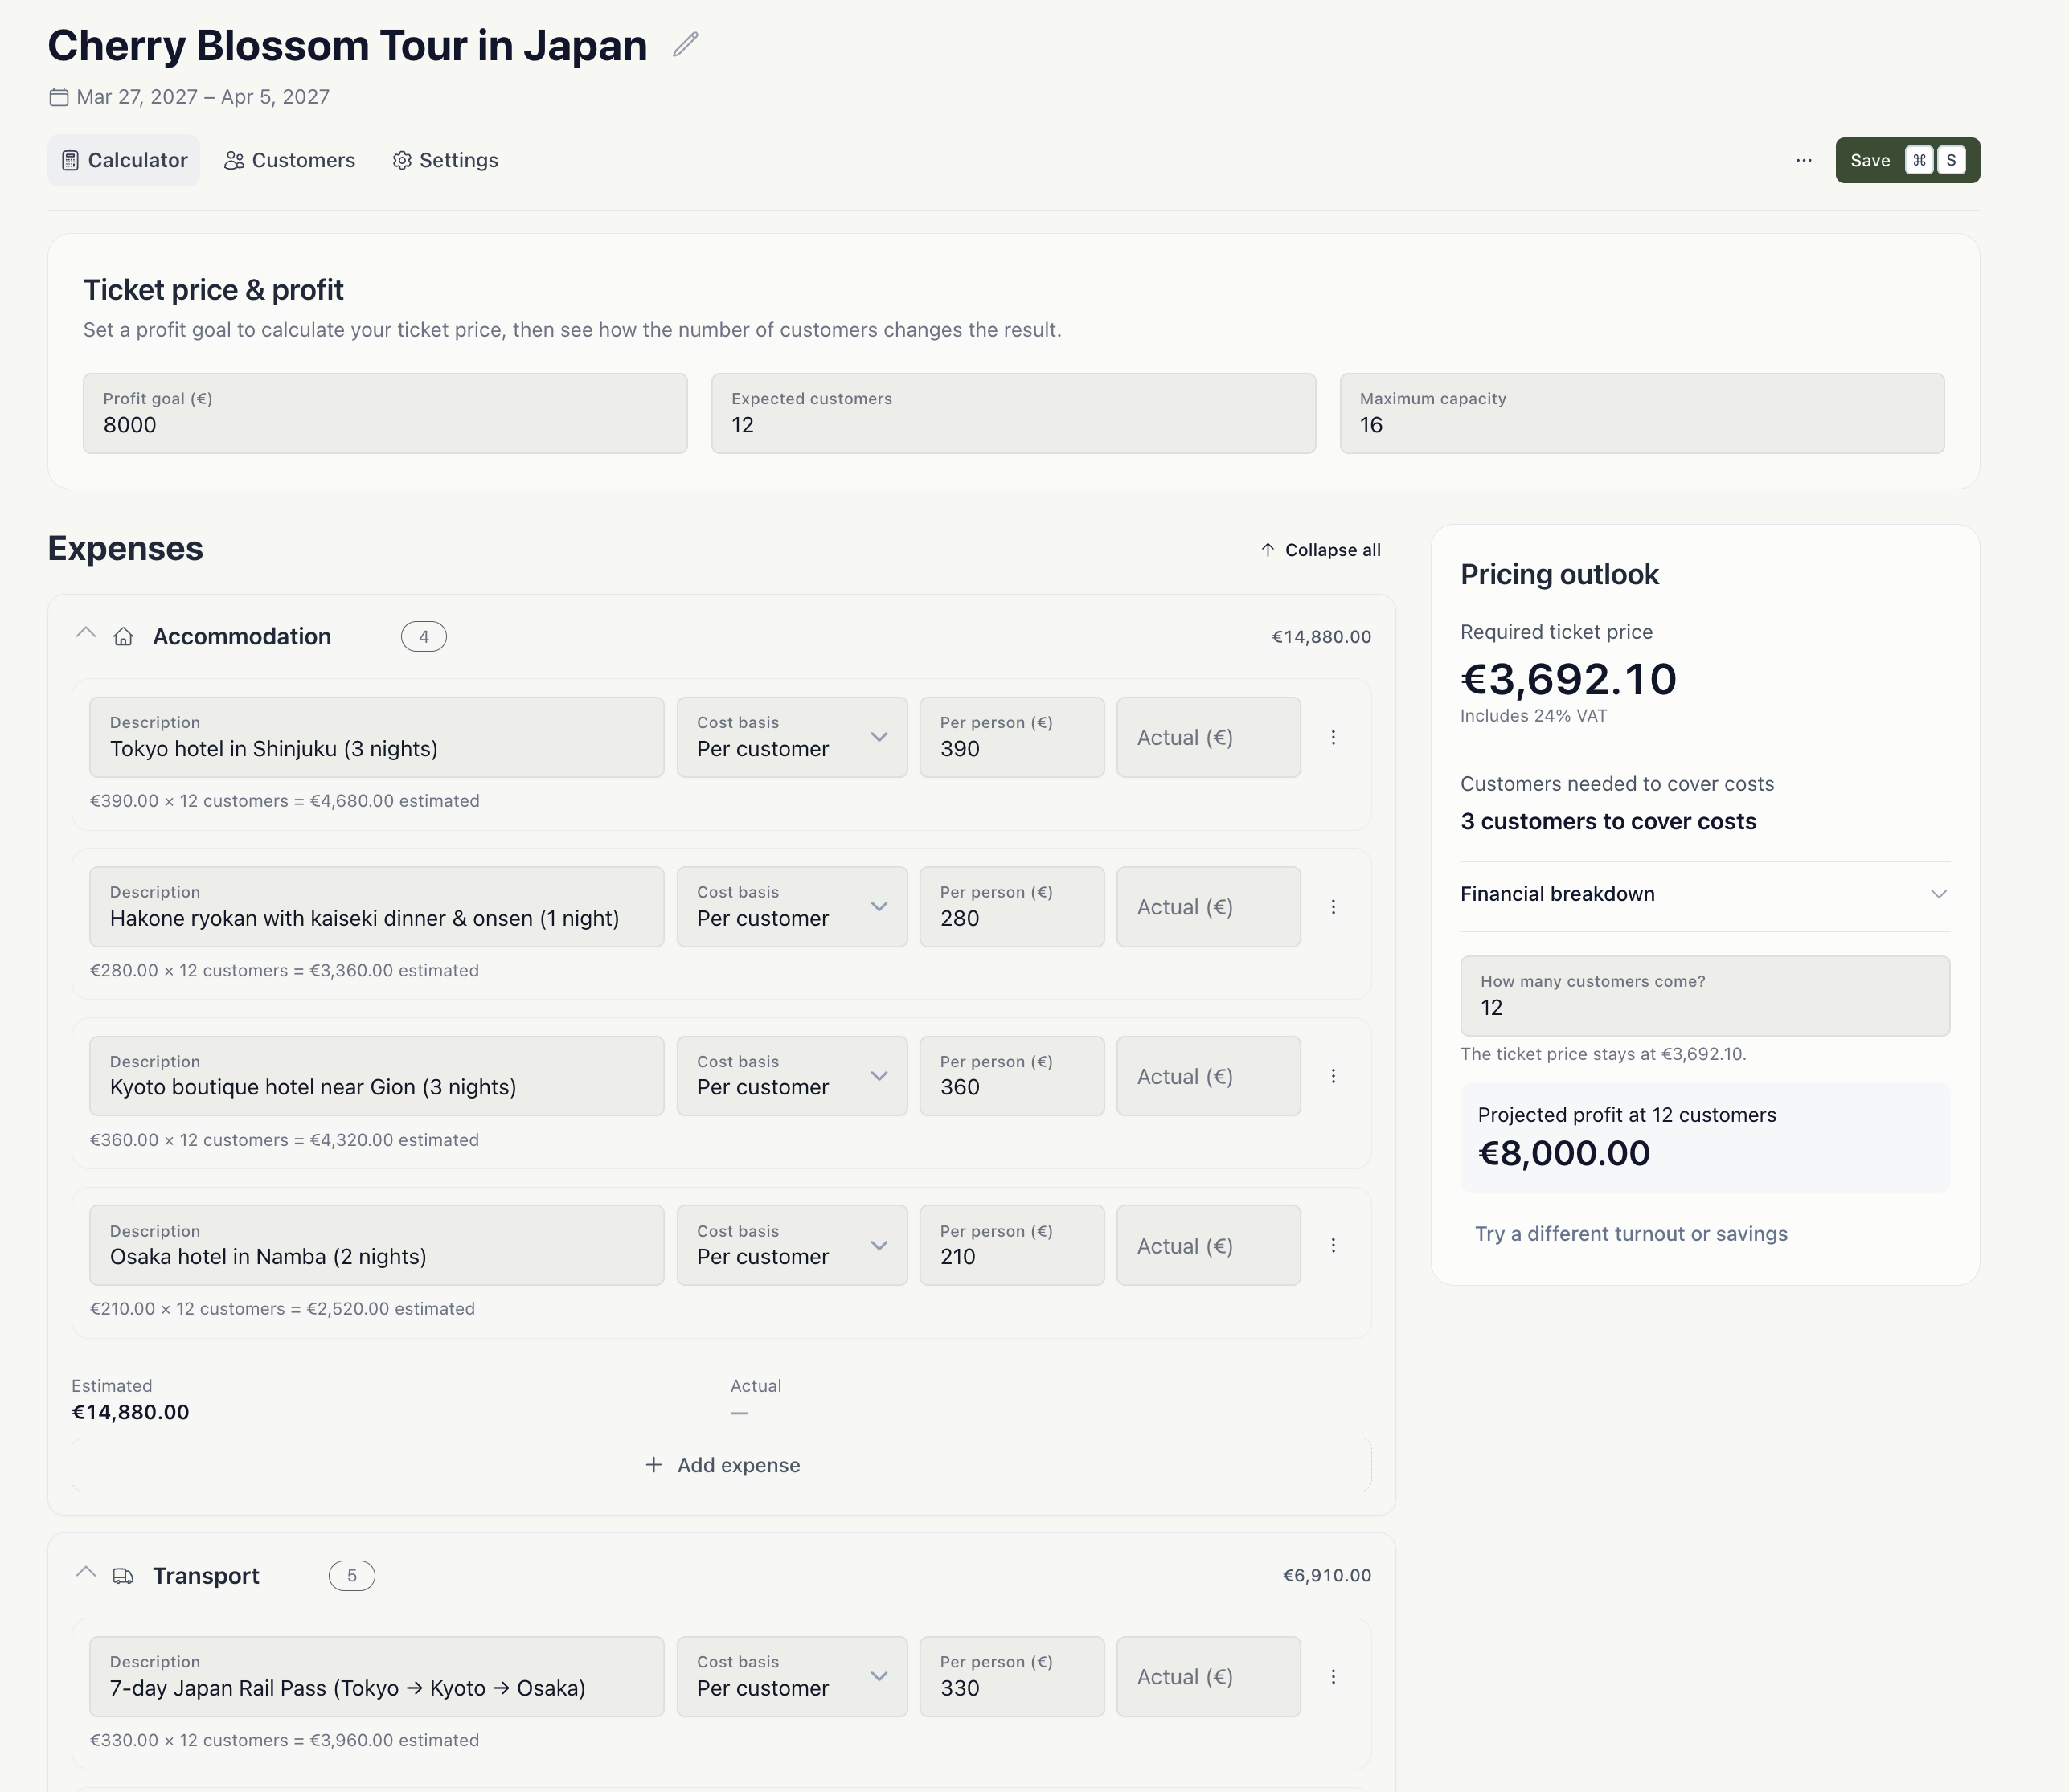Click the Per person field showing 330
Screen dimensions: 2069x1792
point(1012,1676)
